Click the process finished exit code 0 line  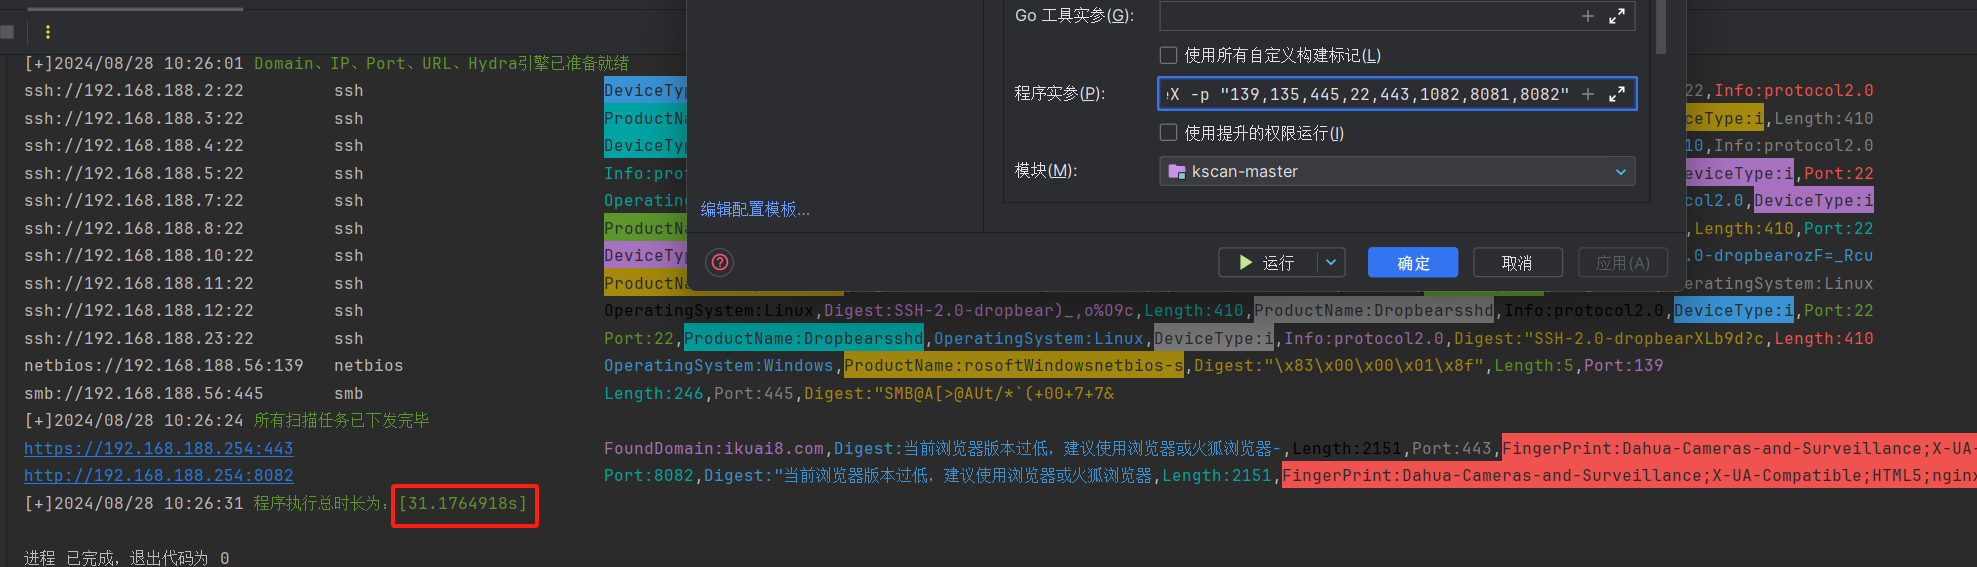(x=127, y=557)
